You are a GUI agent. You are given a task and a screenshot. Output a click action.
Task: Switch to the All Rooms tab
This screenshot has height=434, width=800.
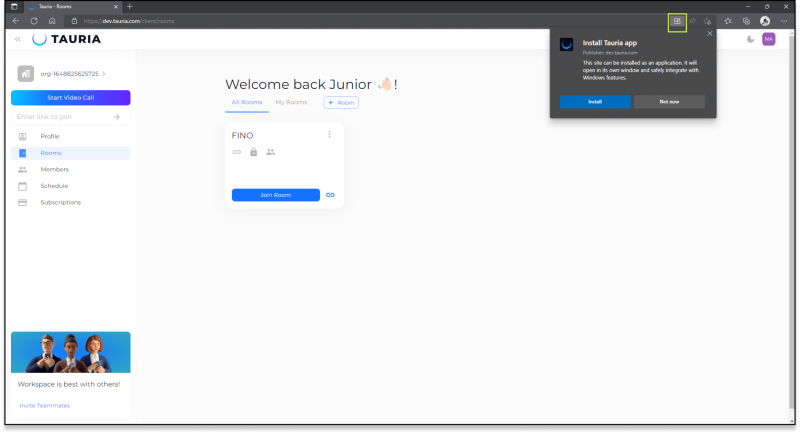tap(247, 103)
